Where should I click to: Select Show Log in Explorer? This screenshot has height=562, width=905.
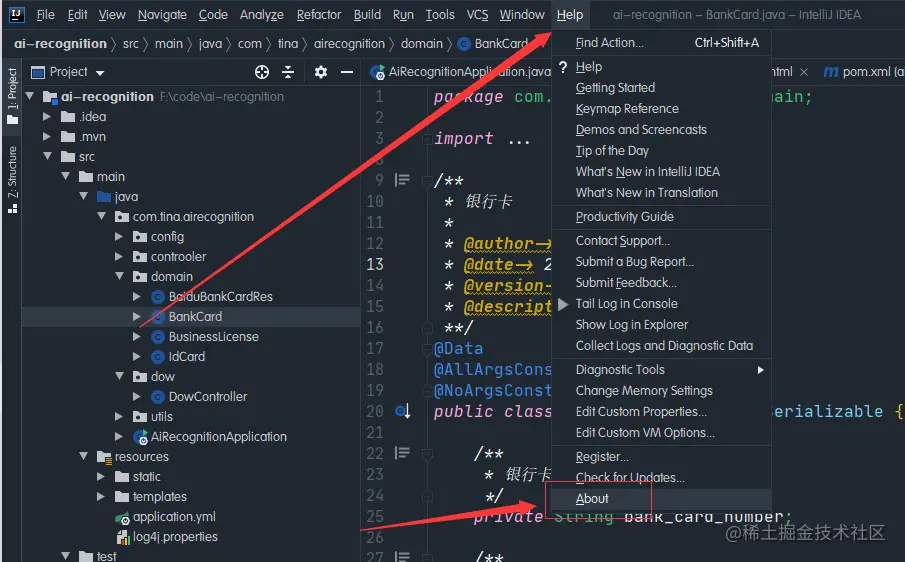pyautogui.click(x=661, y=325)
